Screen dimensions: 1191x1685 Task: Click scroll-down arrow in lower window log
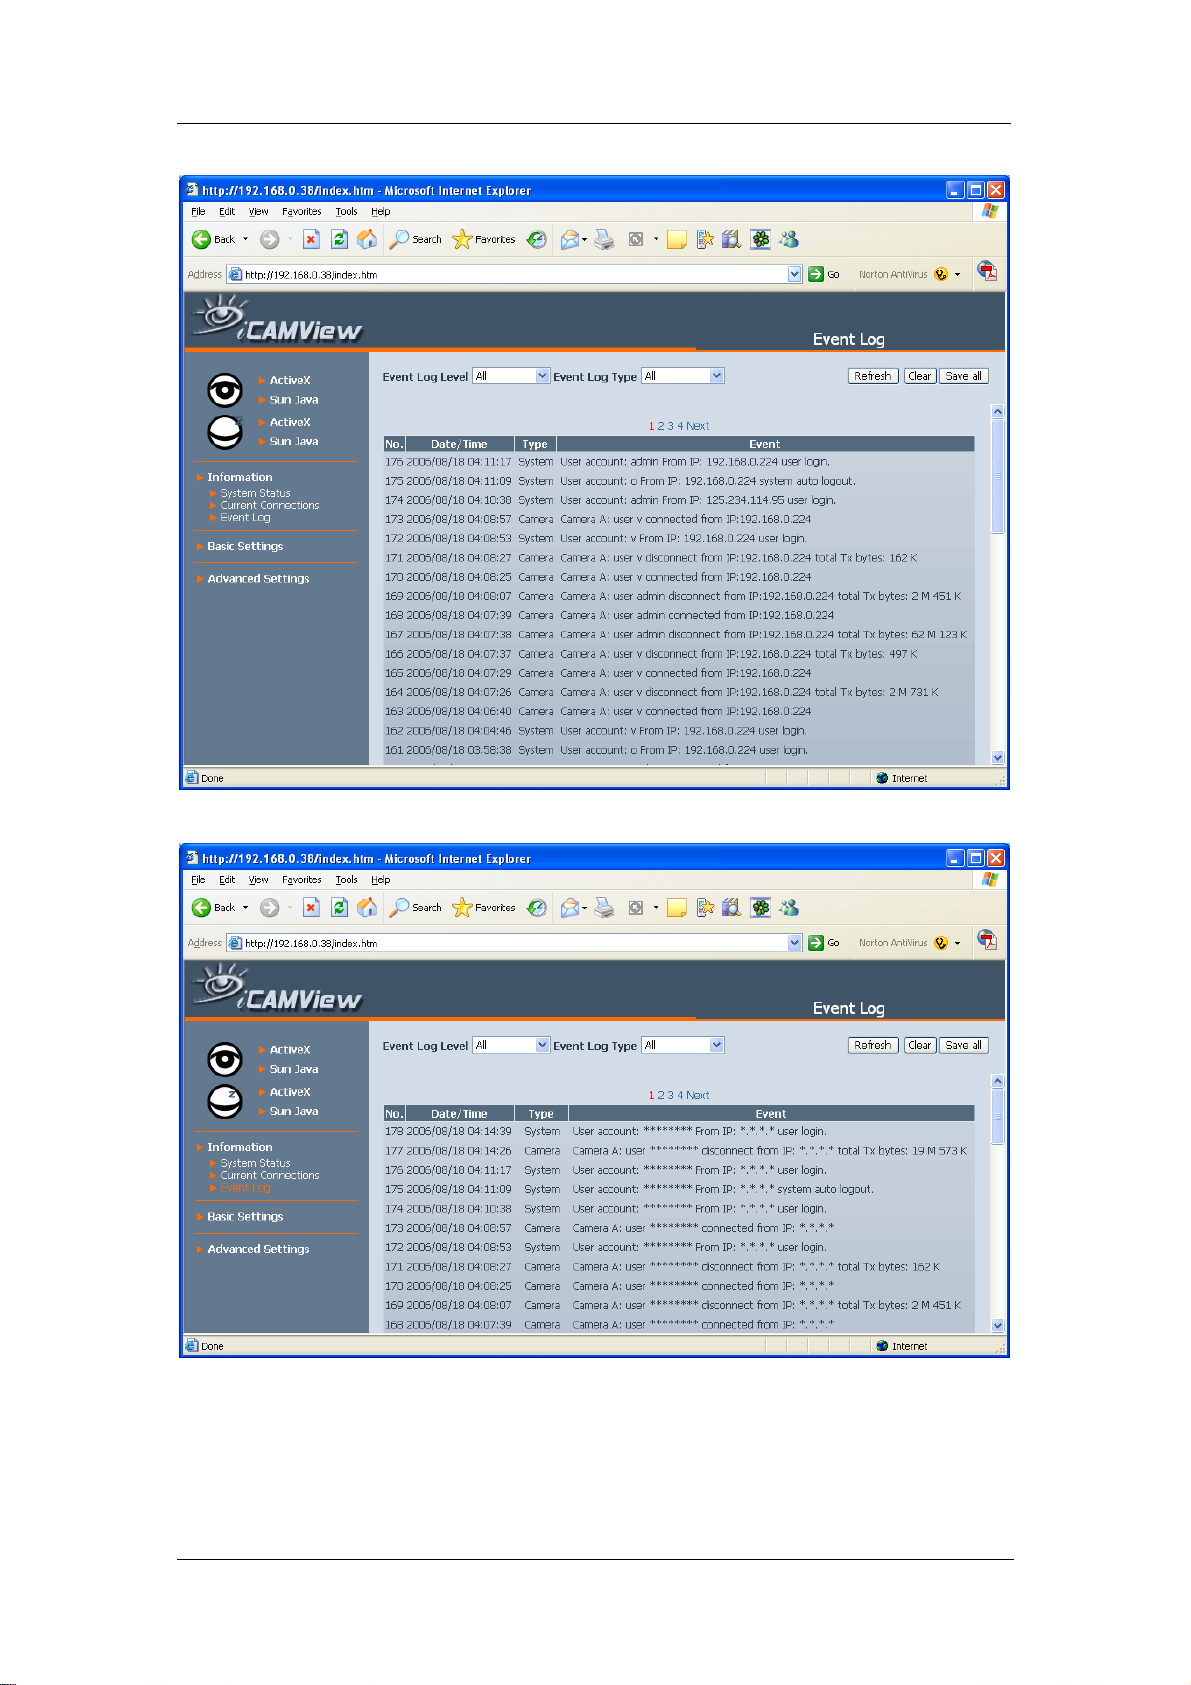997,1325
